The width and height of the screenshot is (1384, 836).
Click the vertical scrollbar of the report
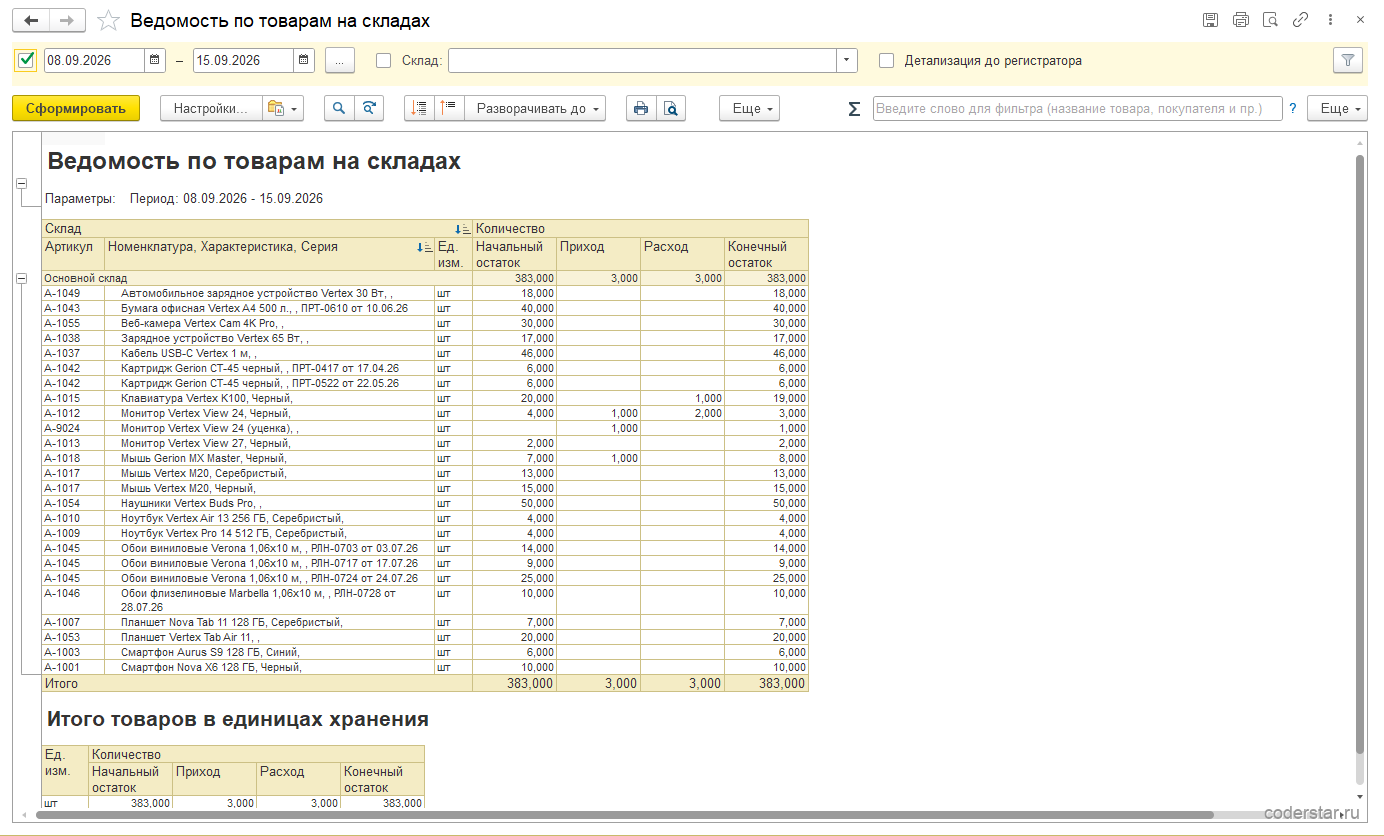click(x=1359, y=455)
